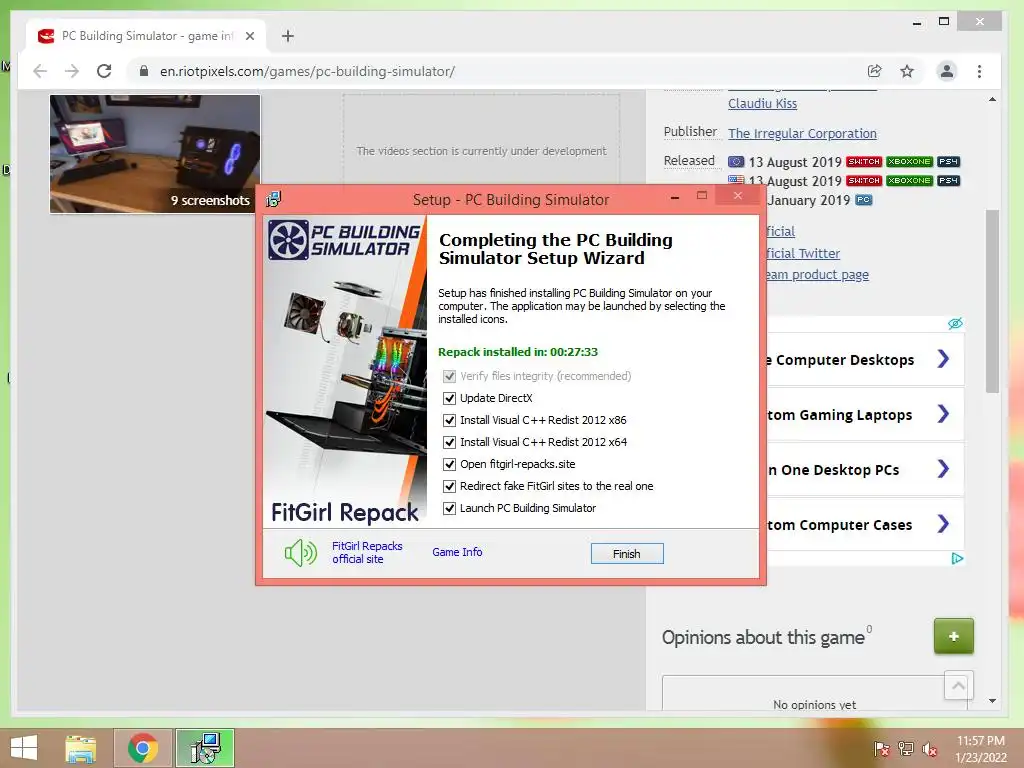This screenshot has height=768, width=1024.
Task: Click the network tray icon
Action: pyautogui.click(x=906, y=749)
